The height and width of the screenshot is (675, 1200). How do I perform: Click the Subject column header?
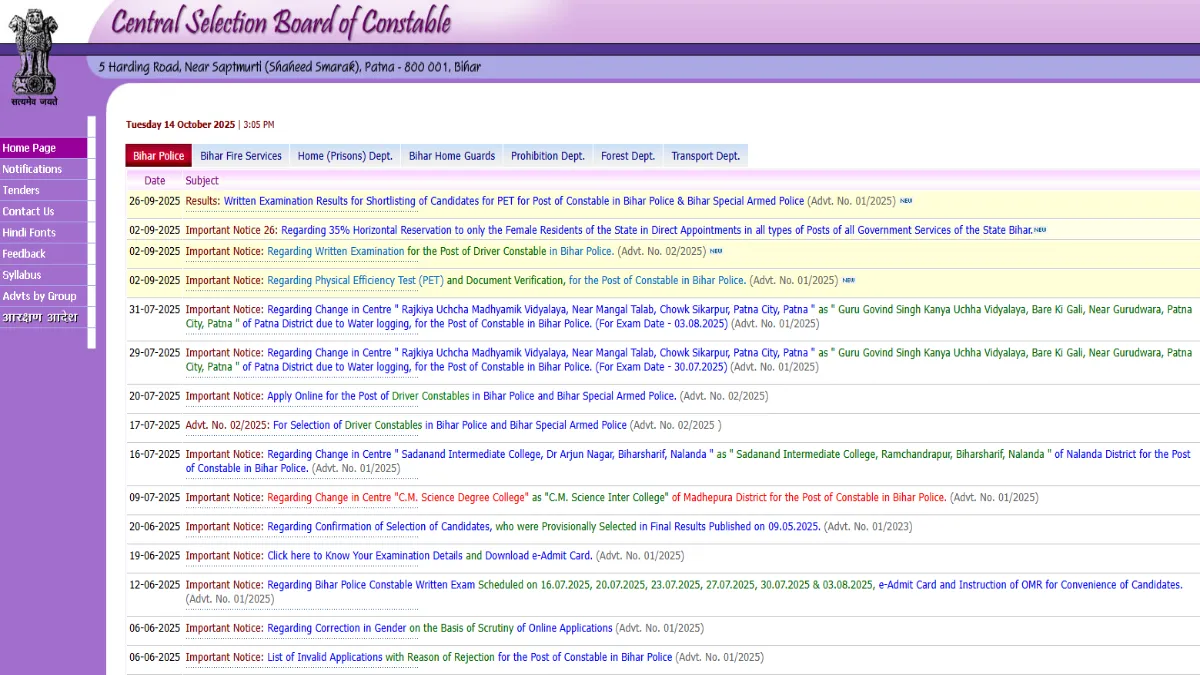point(202,181)
